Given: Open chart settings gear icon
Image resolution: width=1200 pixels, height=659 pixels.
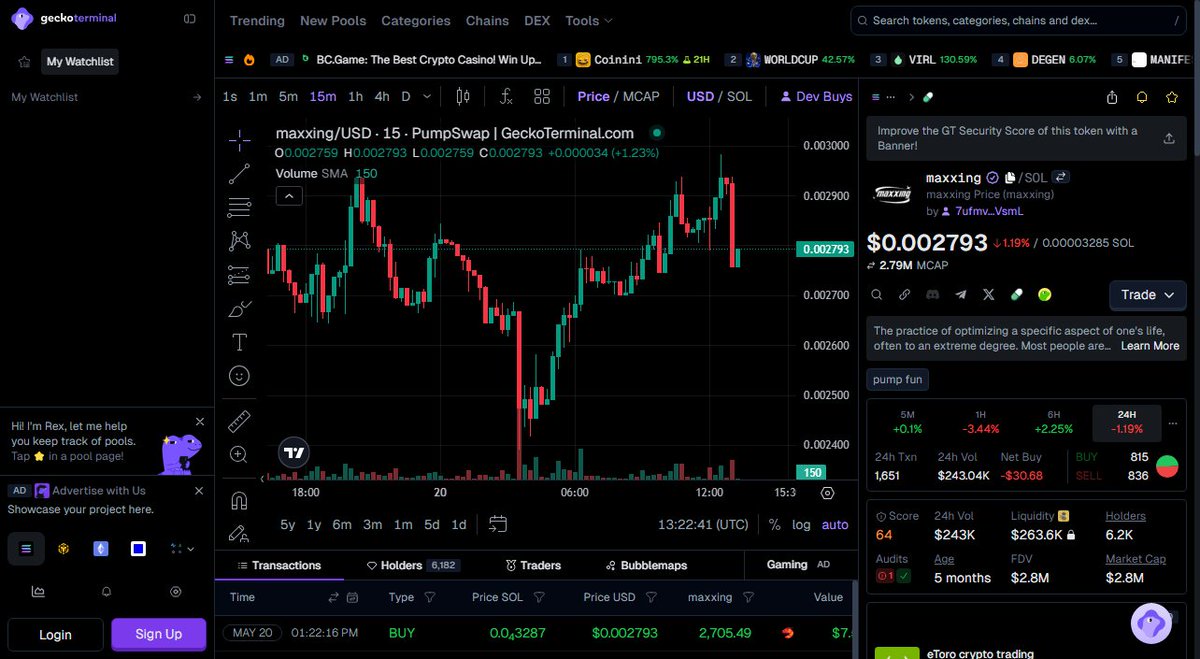Looking at the screenshot, I should [x=827, y=493].
